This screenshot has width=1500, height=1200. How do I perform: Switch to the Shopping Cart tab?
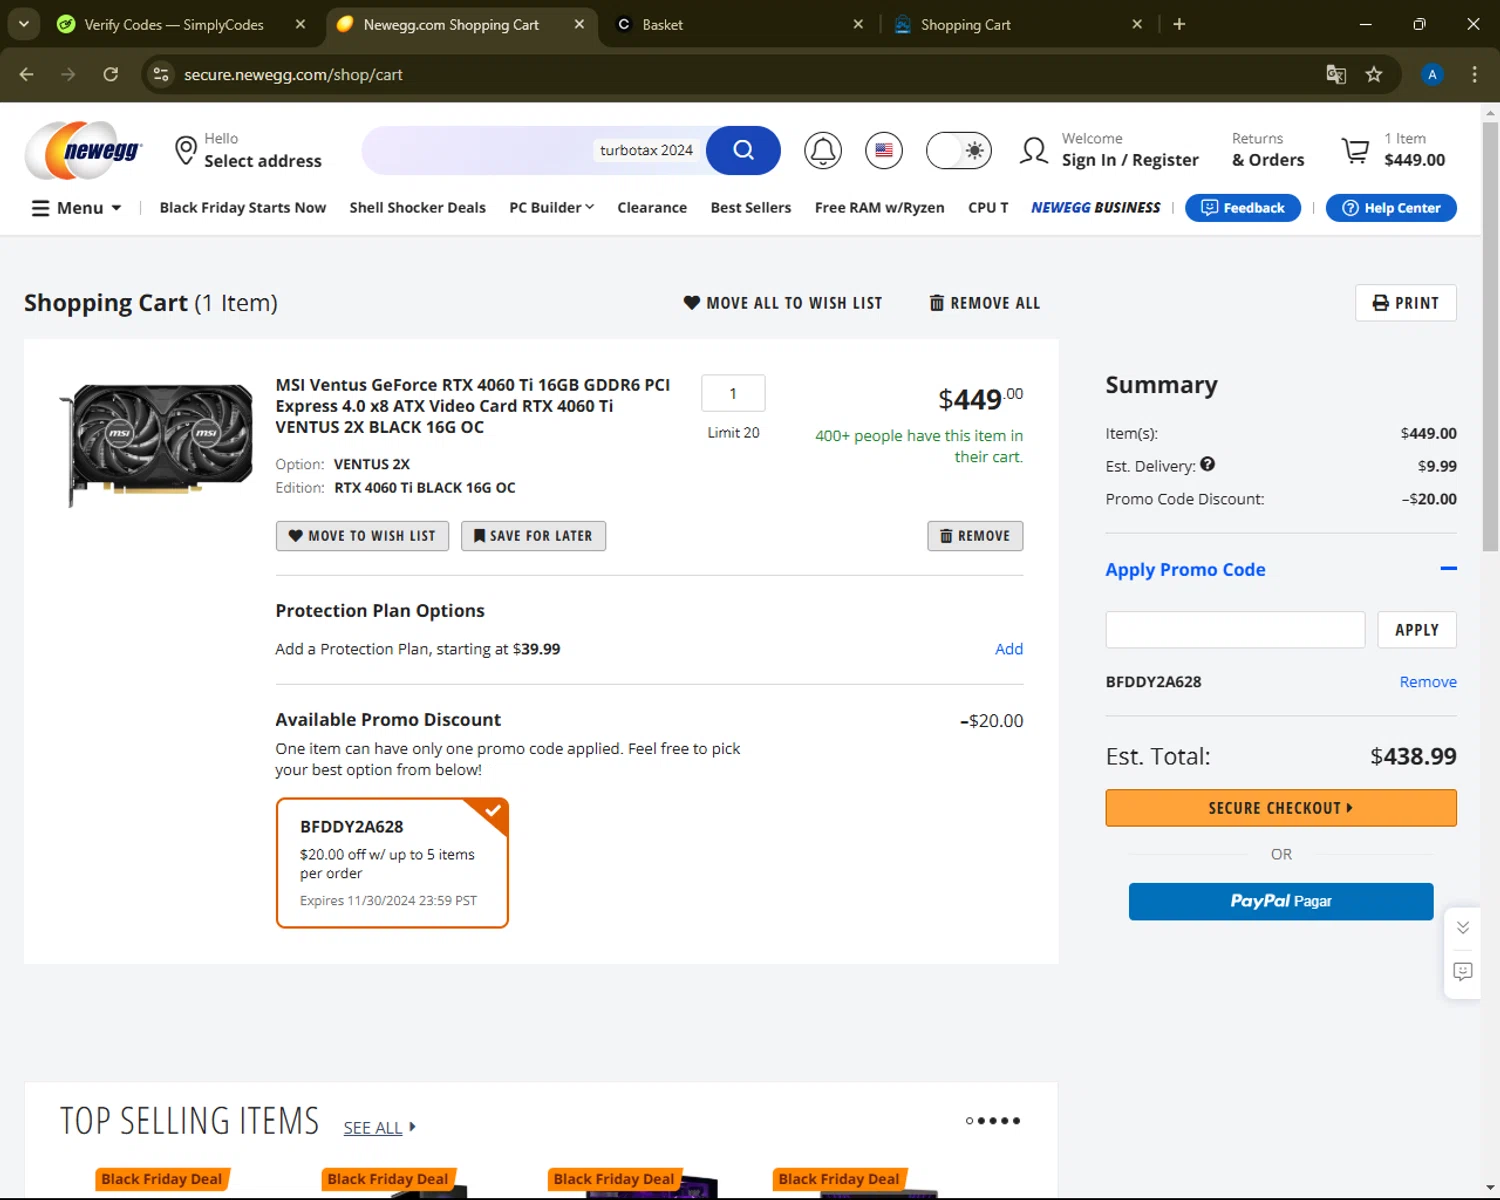point(1020,24)
